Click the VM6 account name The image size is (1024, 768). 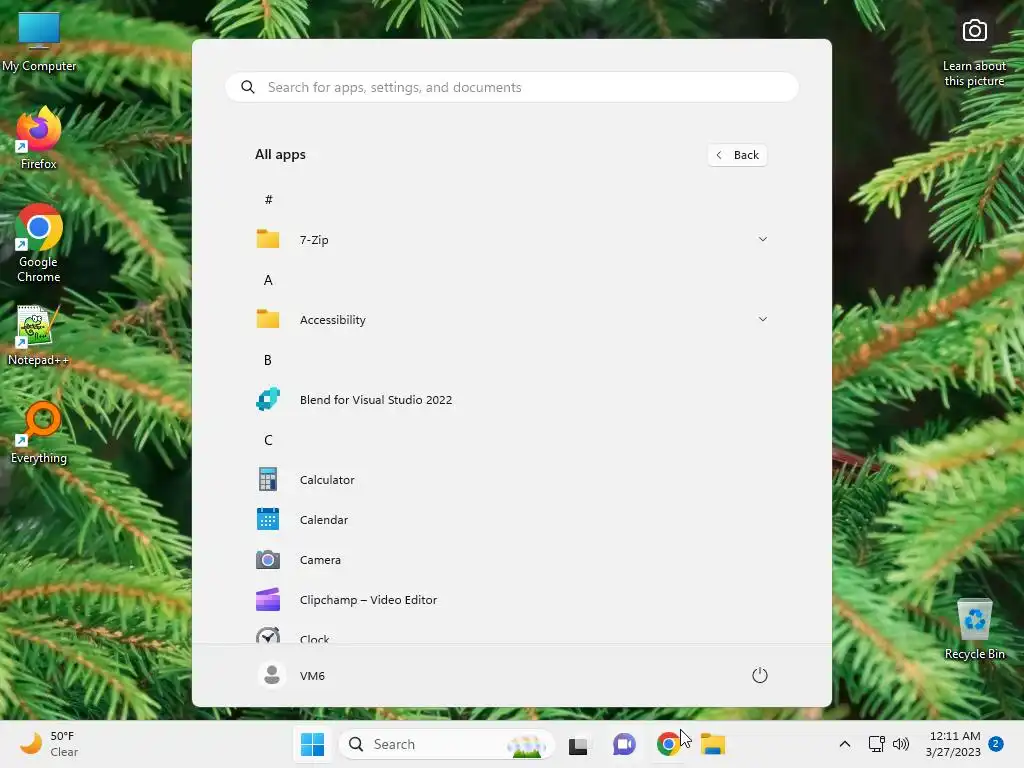click(x=312, y=676)
